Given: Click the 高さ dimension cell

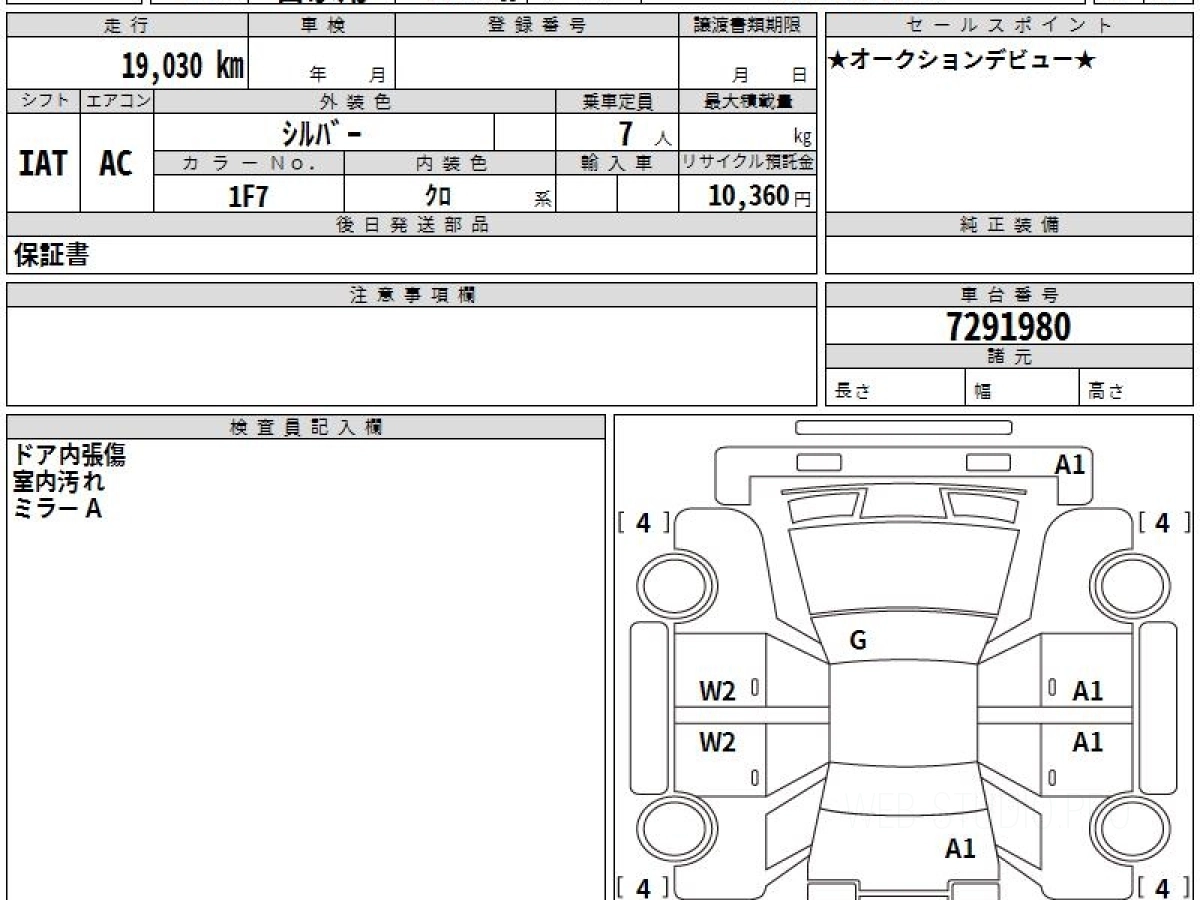Looking at the screenshot, I should click(1137, 388).
